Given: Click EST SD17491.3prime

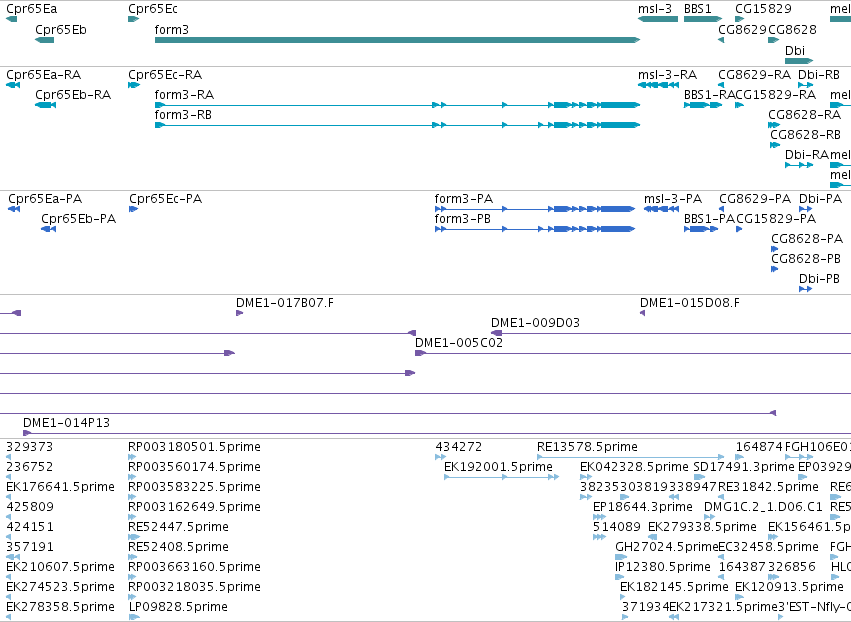Looking at the screenshot, I should point(744,467).
